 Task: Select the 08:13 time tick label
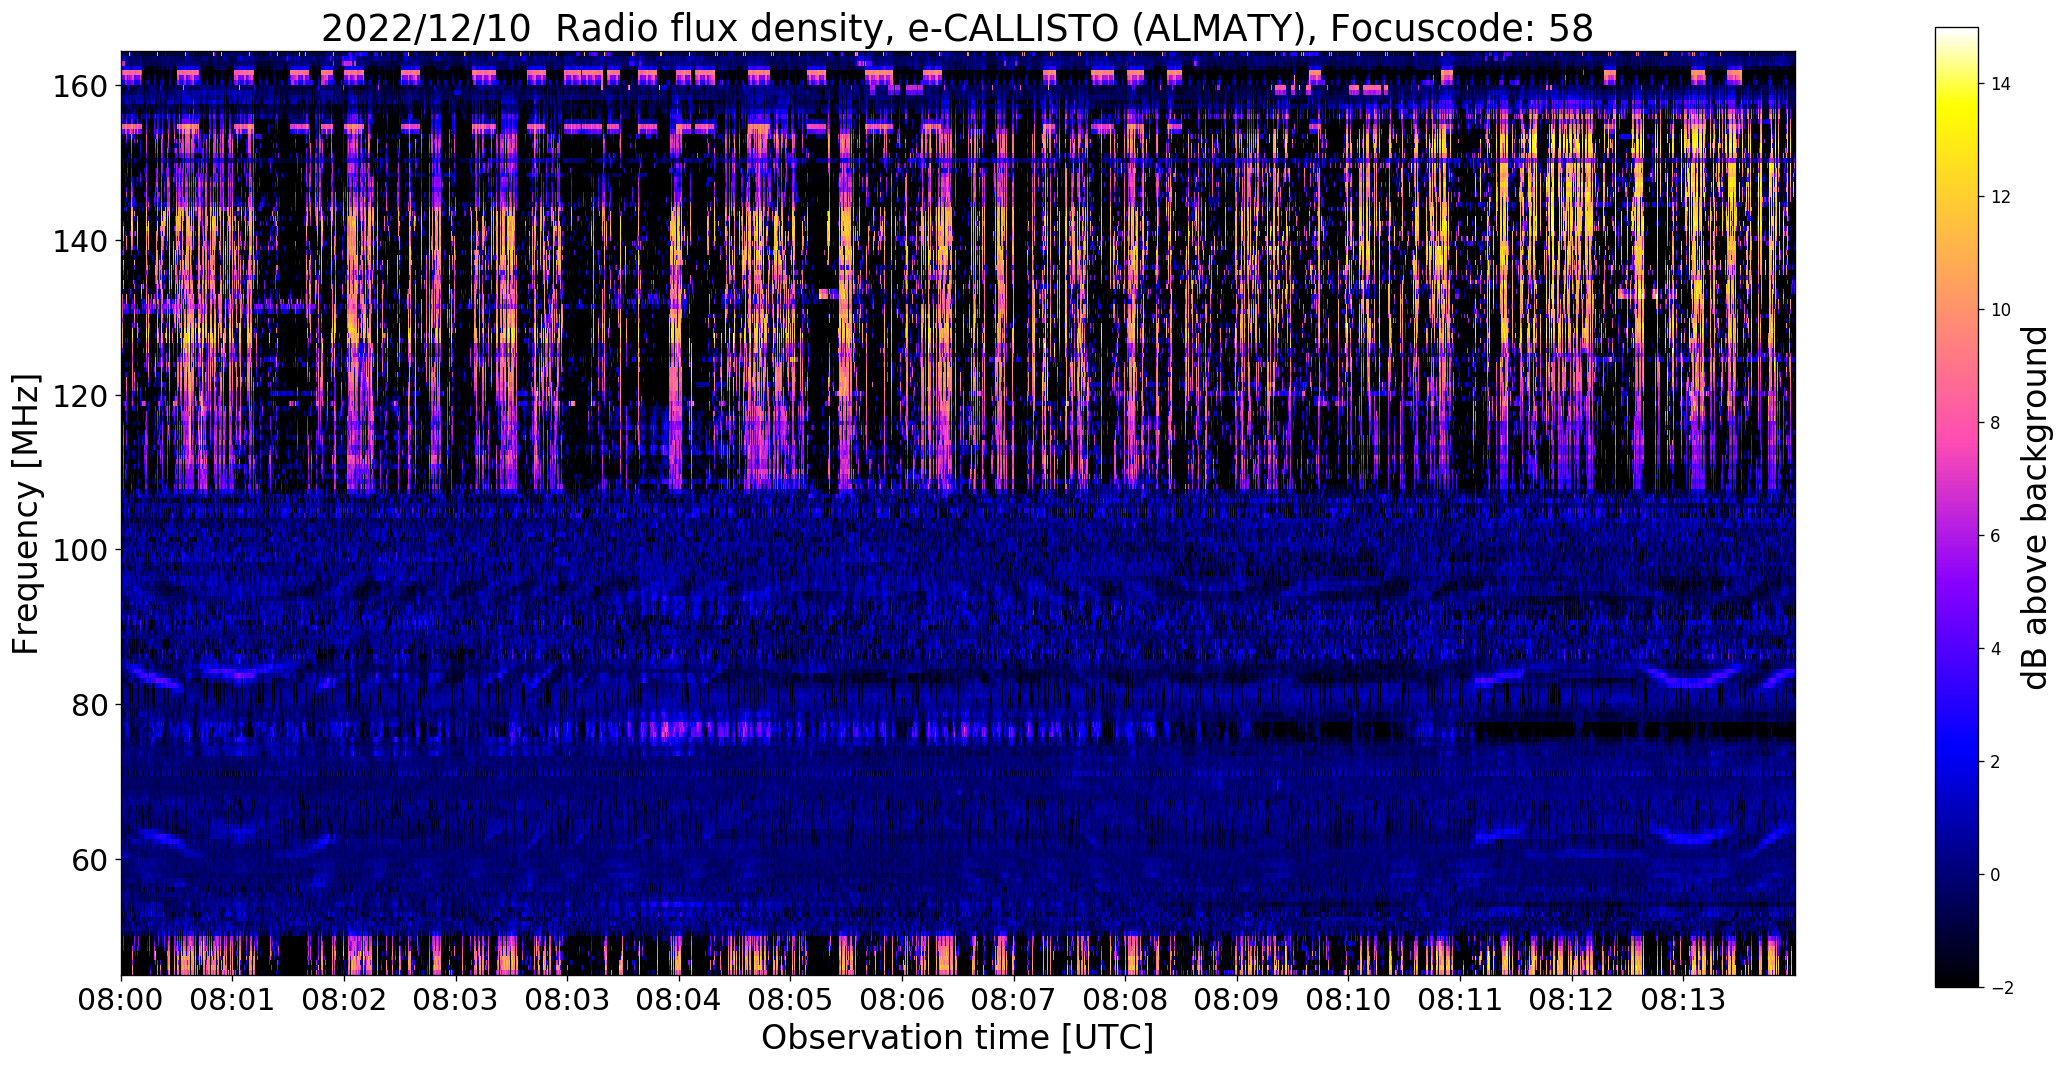click(1684, 999)
